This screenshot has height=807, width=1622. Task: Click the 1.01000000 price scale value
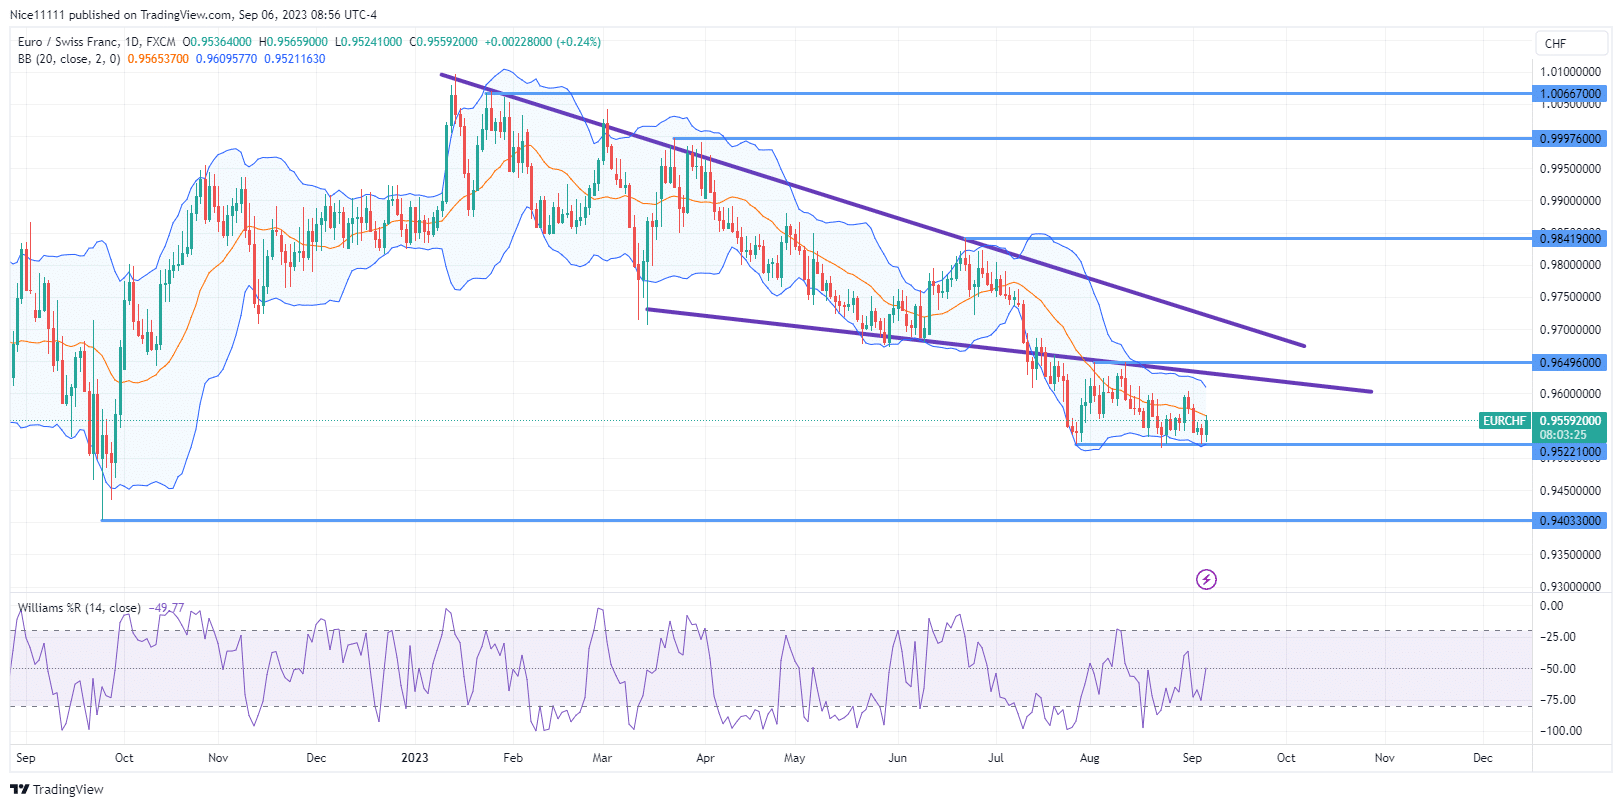tap(1570, 72)
